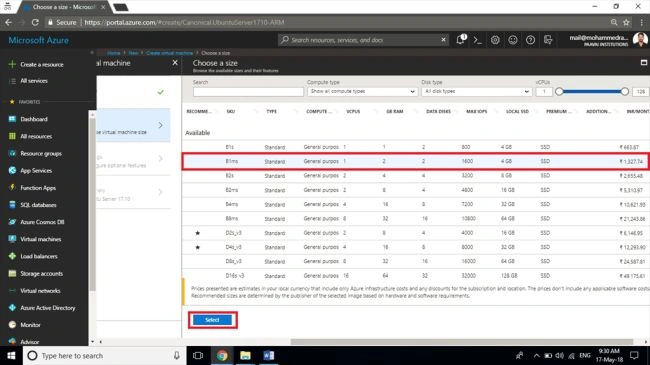
Task: Click the vCPUs minimum value box
Action: pos(544,92)
